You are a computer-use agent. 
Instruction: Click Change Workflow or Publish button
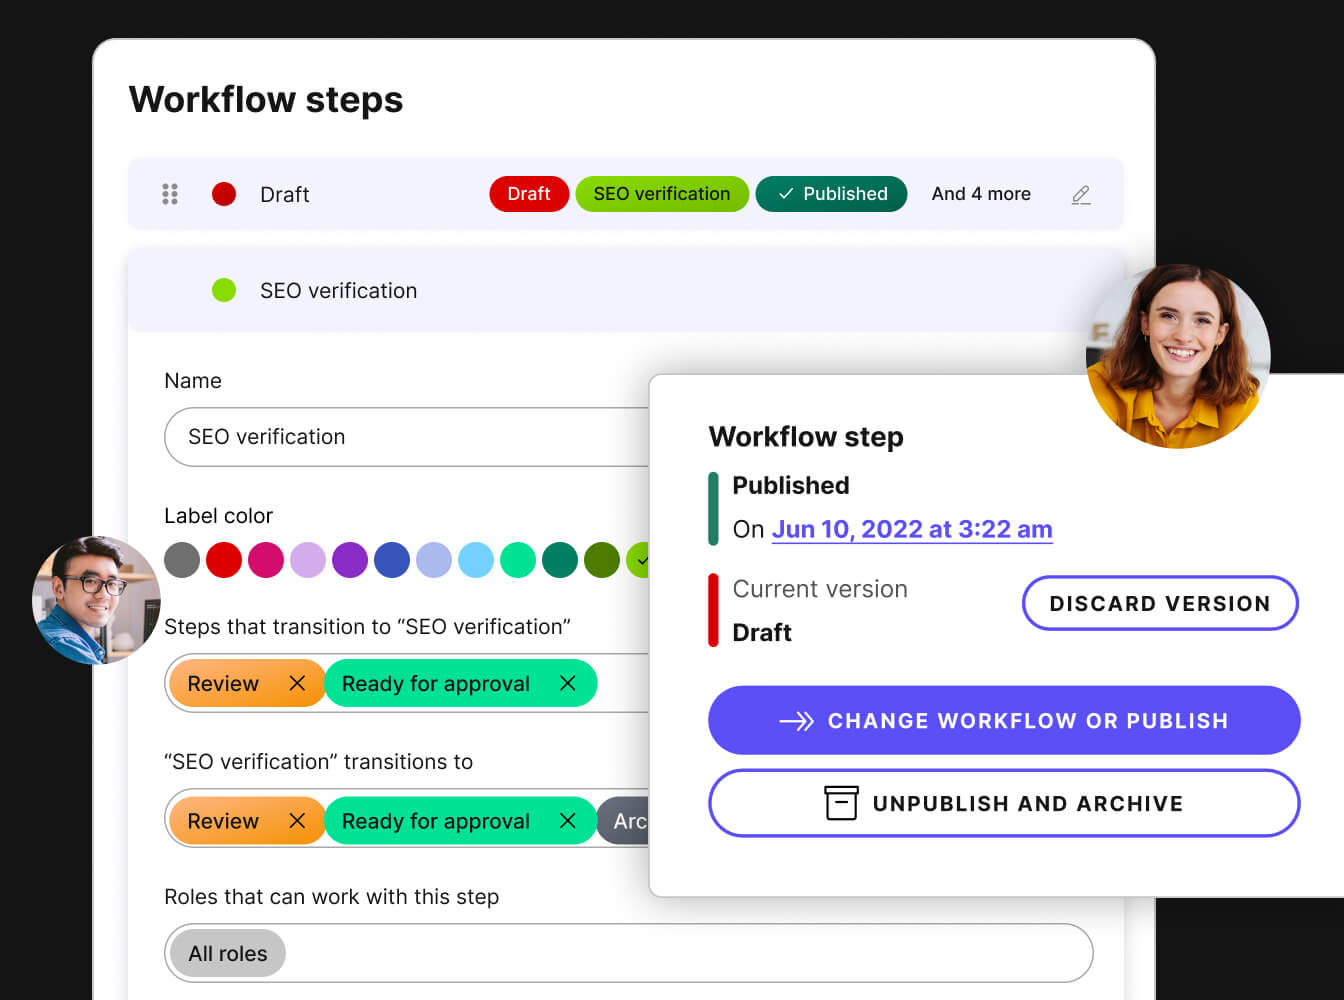(1004, 720)
